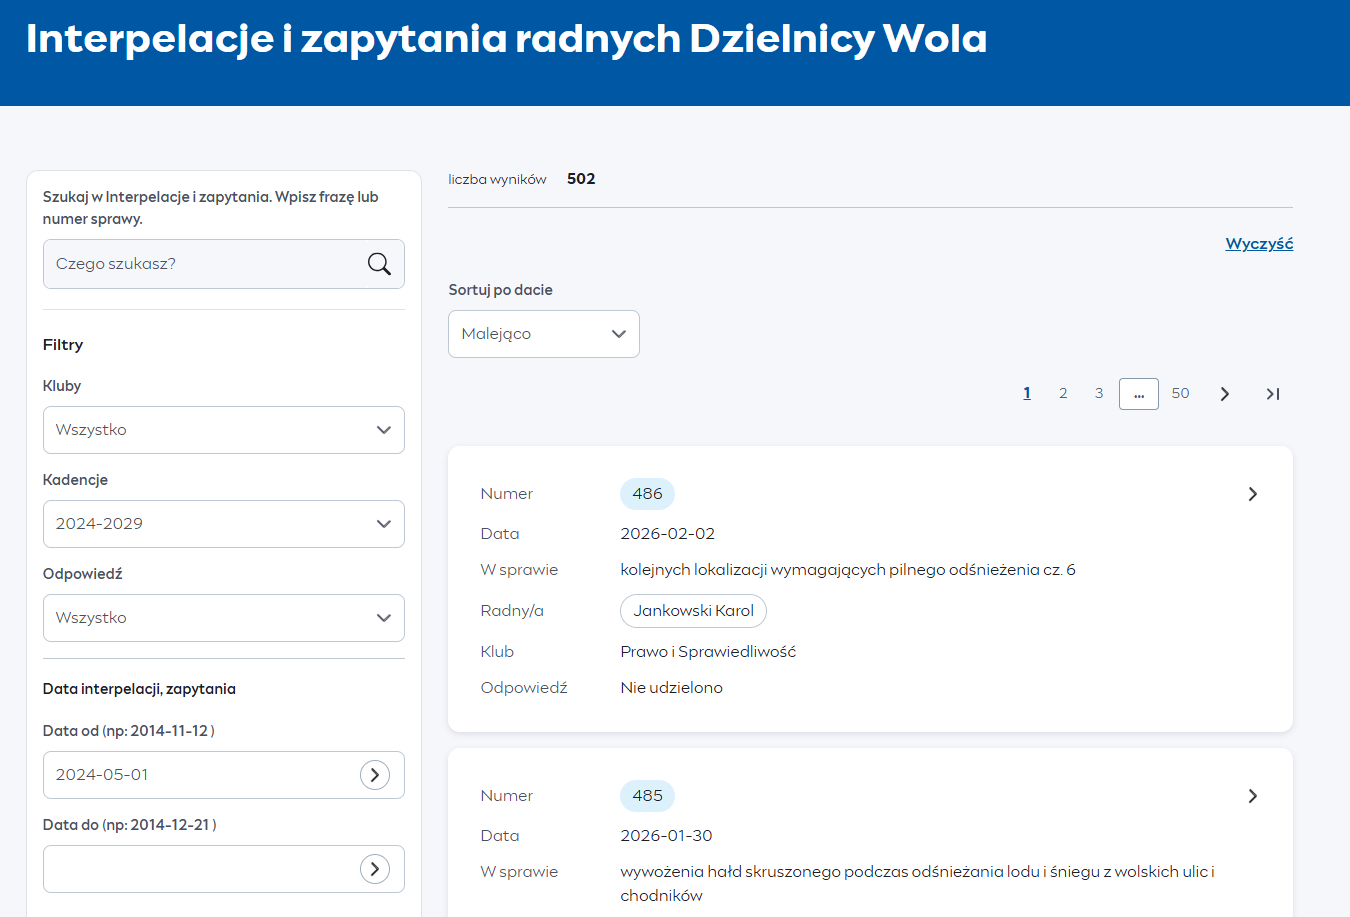
Task: Click the magnifying glass search icon
Action: click(x=379, y=264)
